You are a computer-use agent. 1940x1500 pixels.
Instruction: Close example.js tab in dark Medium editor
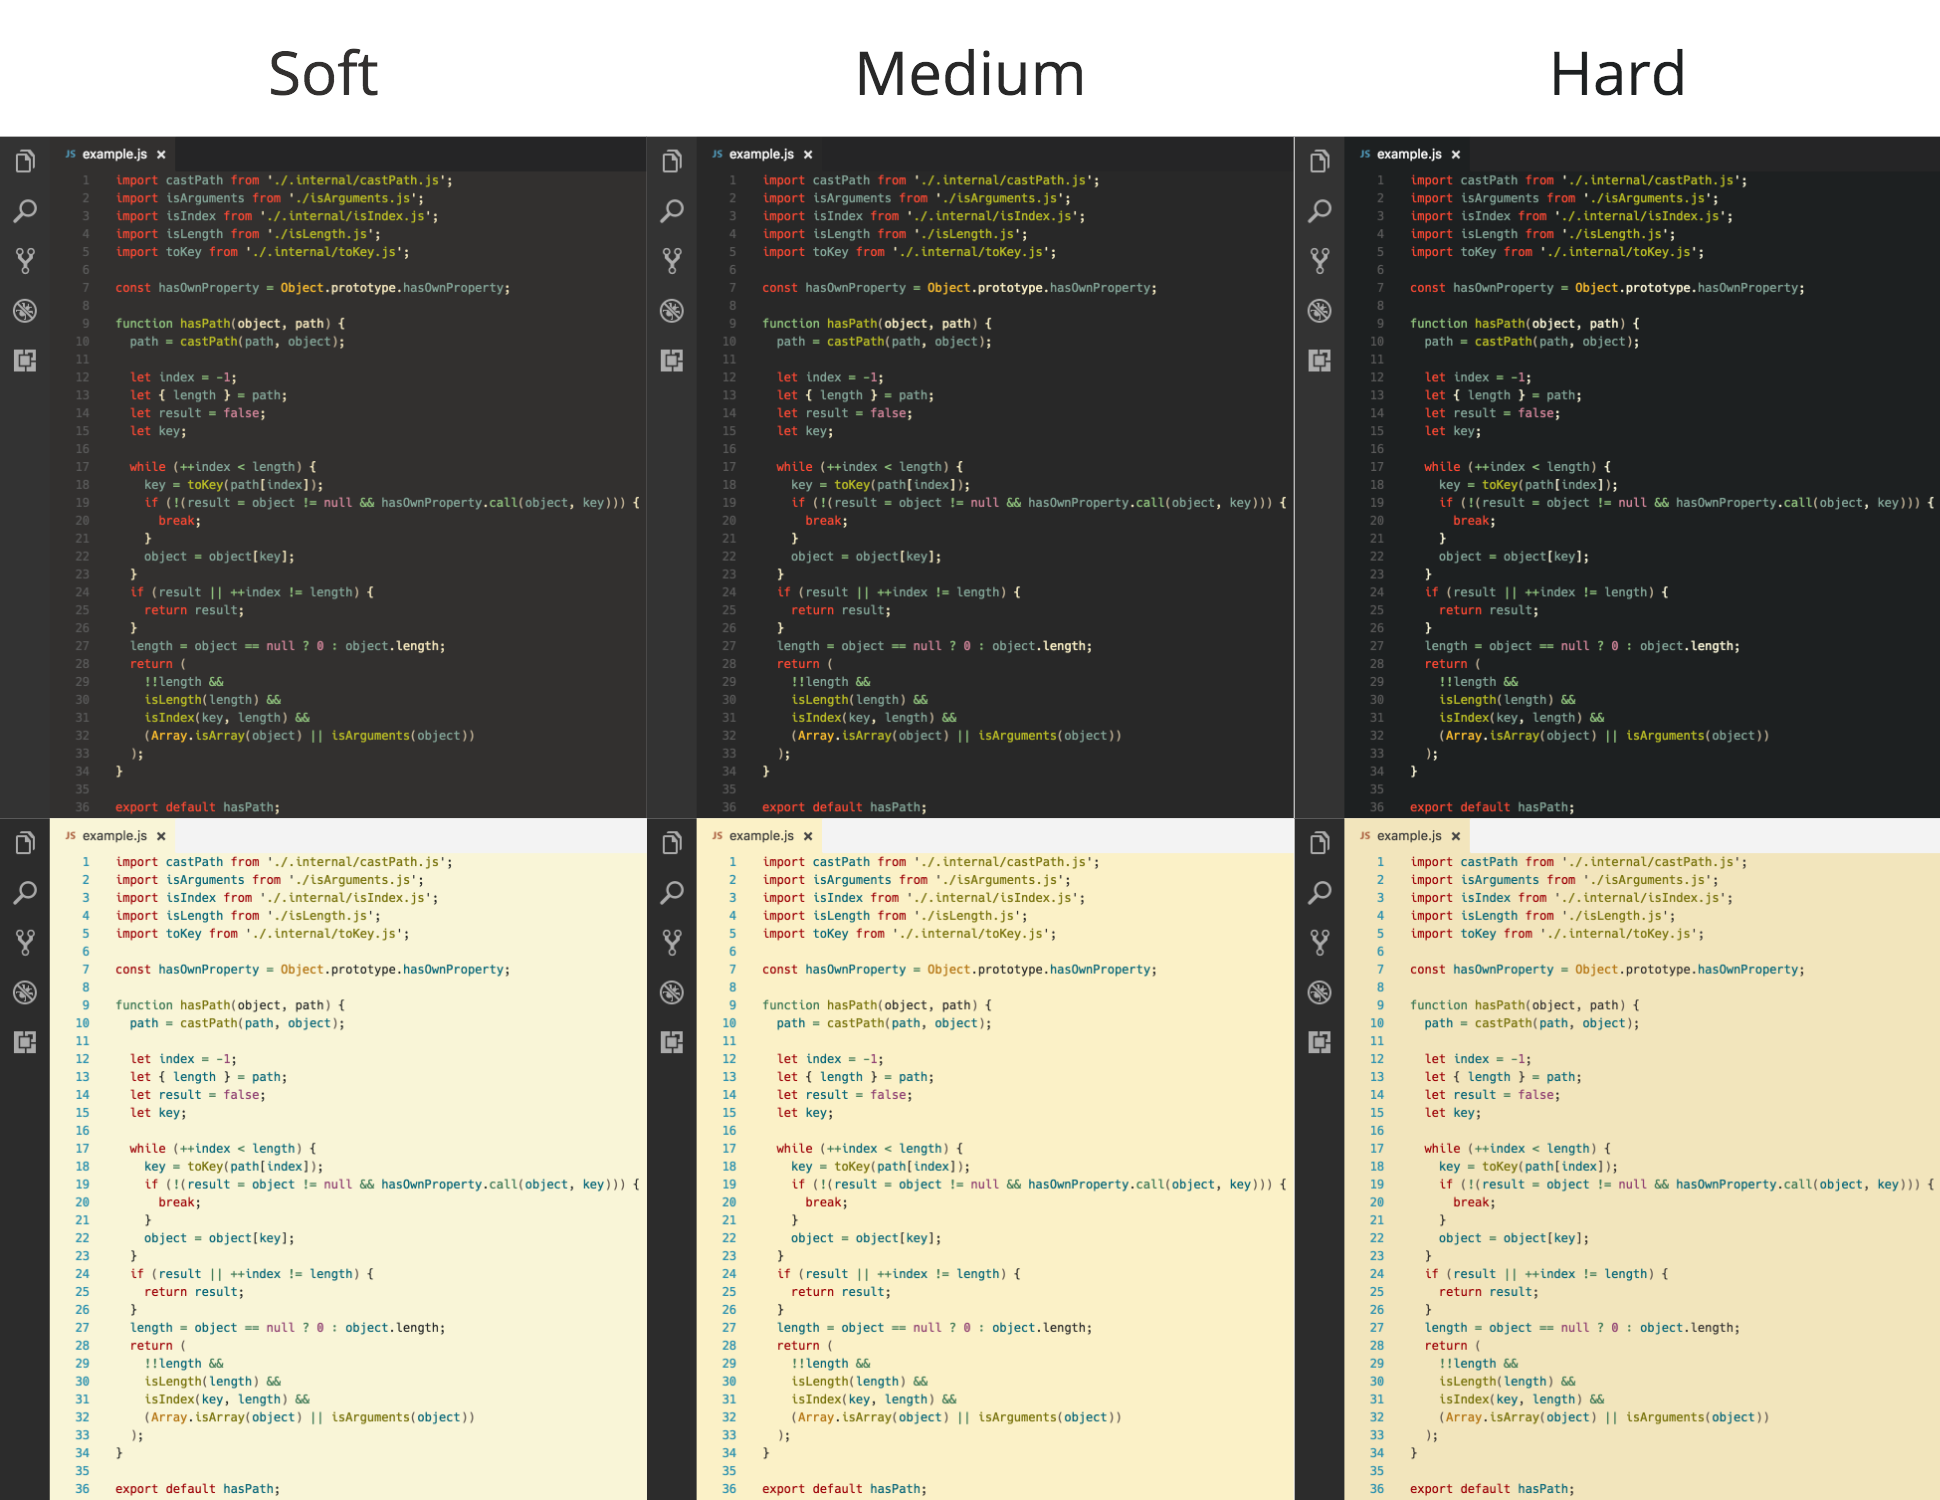pyautogui.click(x=808, y=155)
